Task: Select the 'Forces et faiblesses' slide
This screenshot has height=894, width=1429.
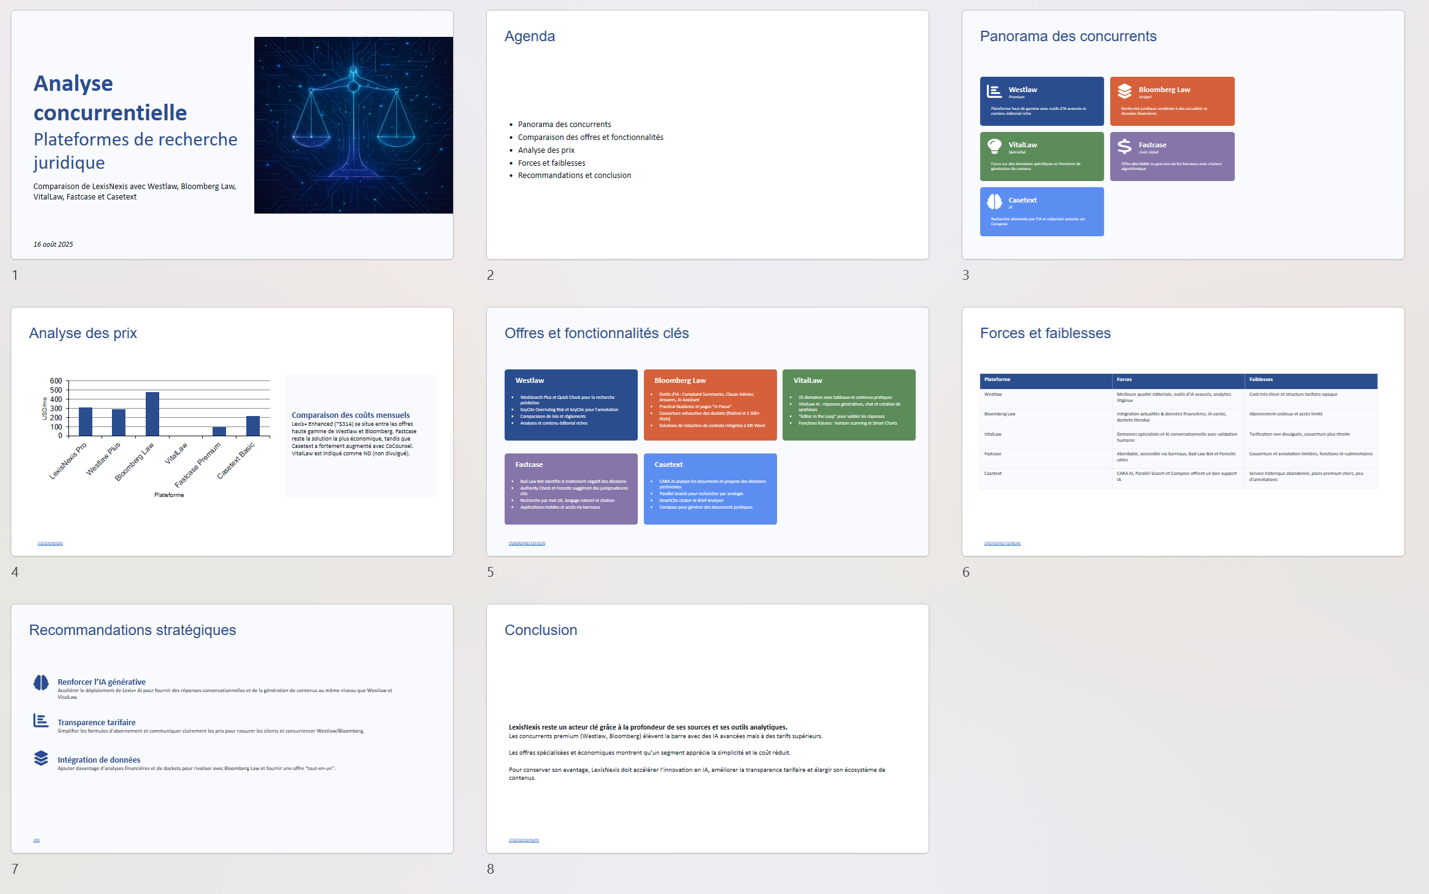Action: 1183,432
